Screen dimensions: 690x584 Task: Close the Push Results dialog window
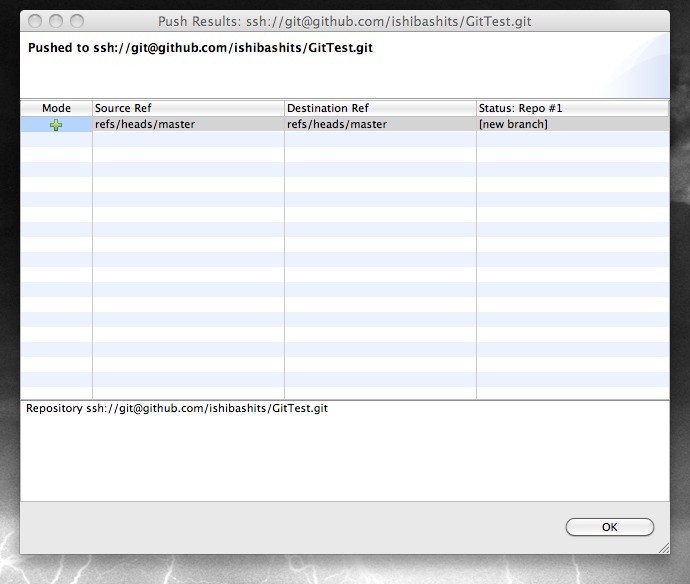[35, 21]
